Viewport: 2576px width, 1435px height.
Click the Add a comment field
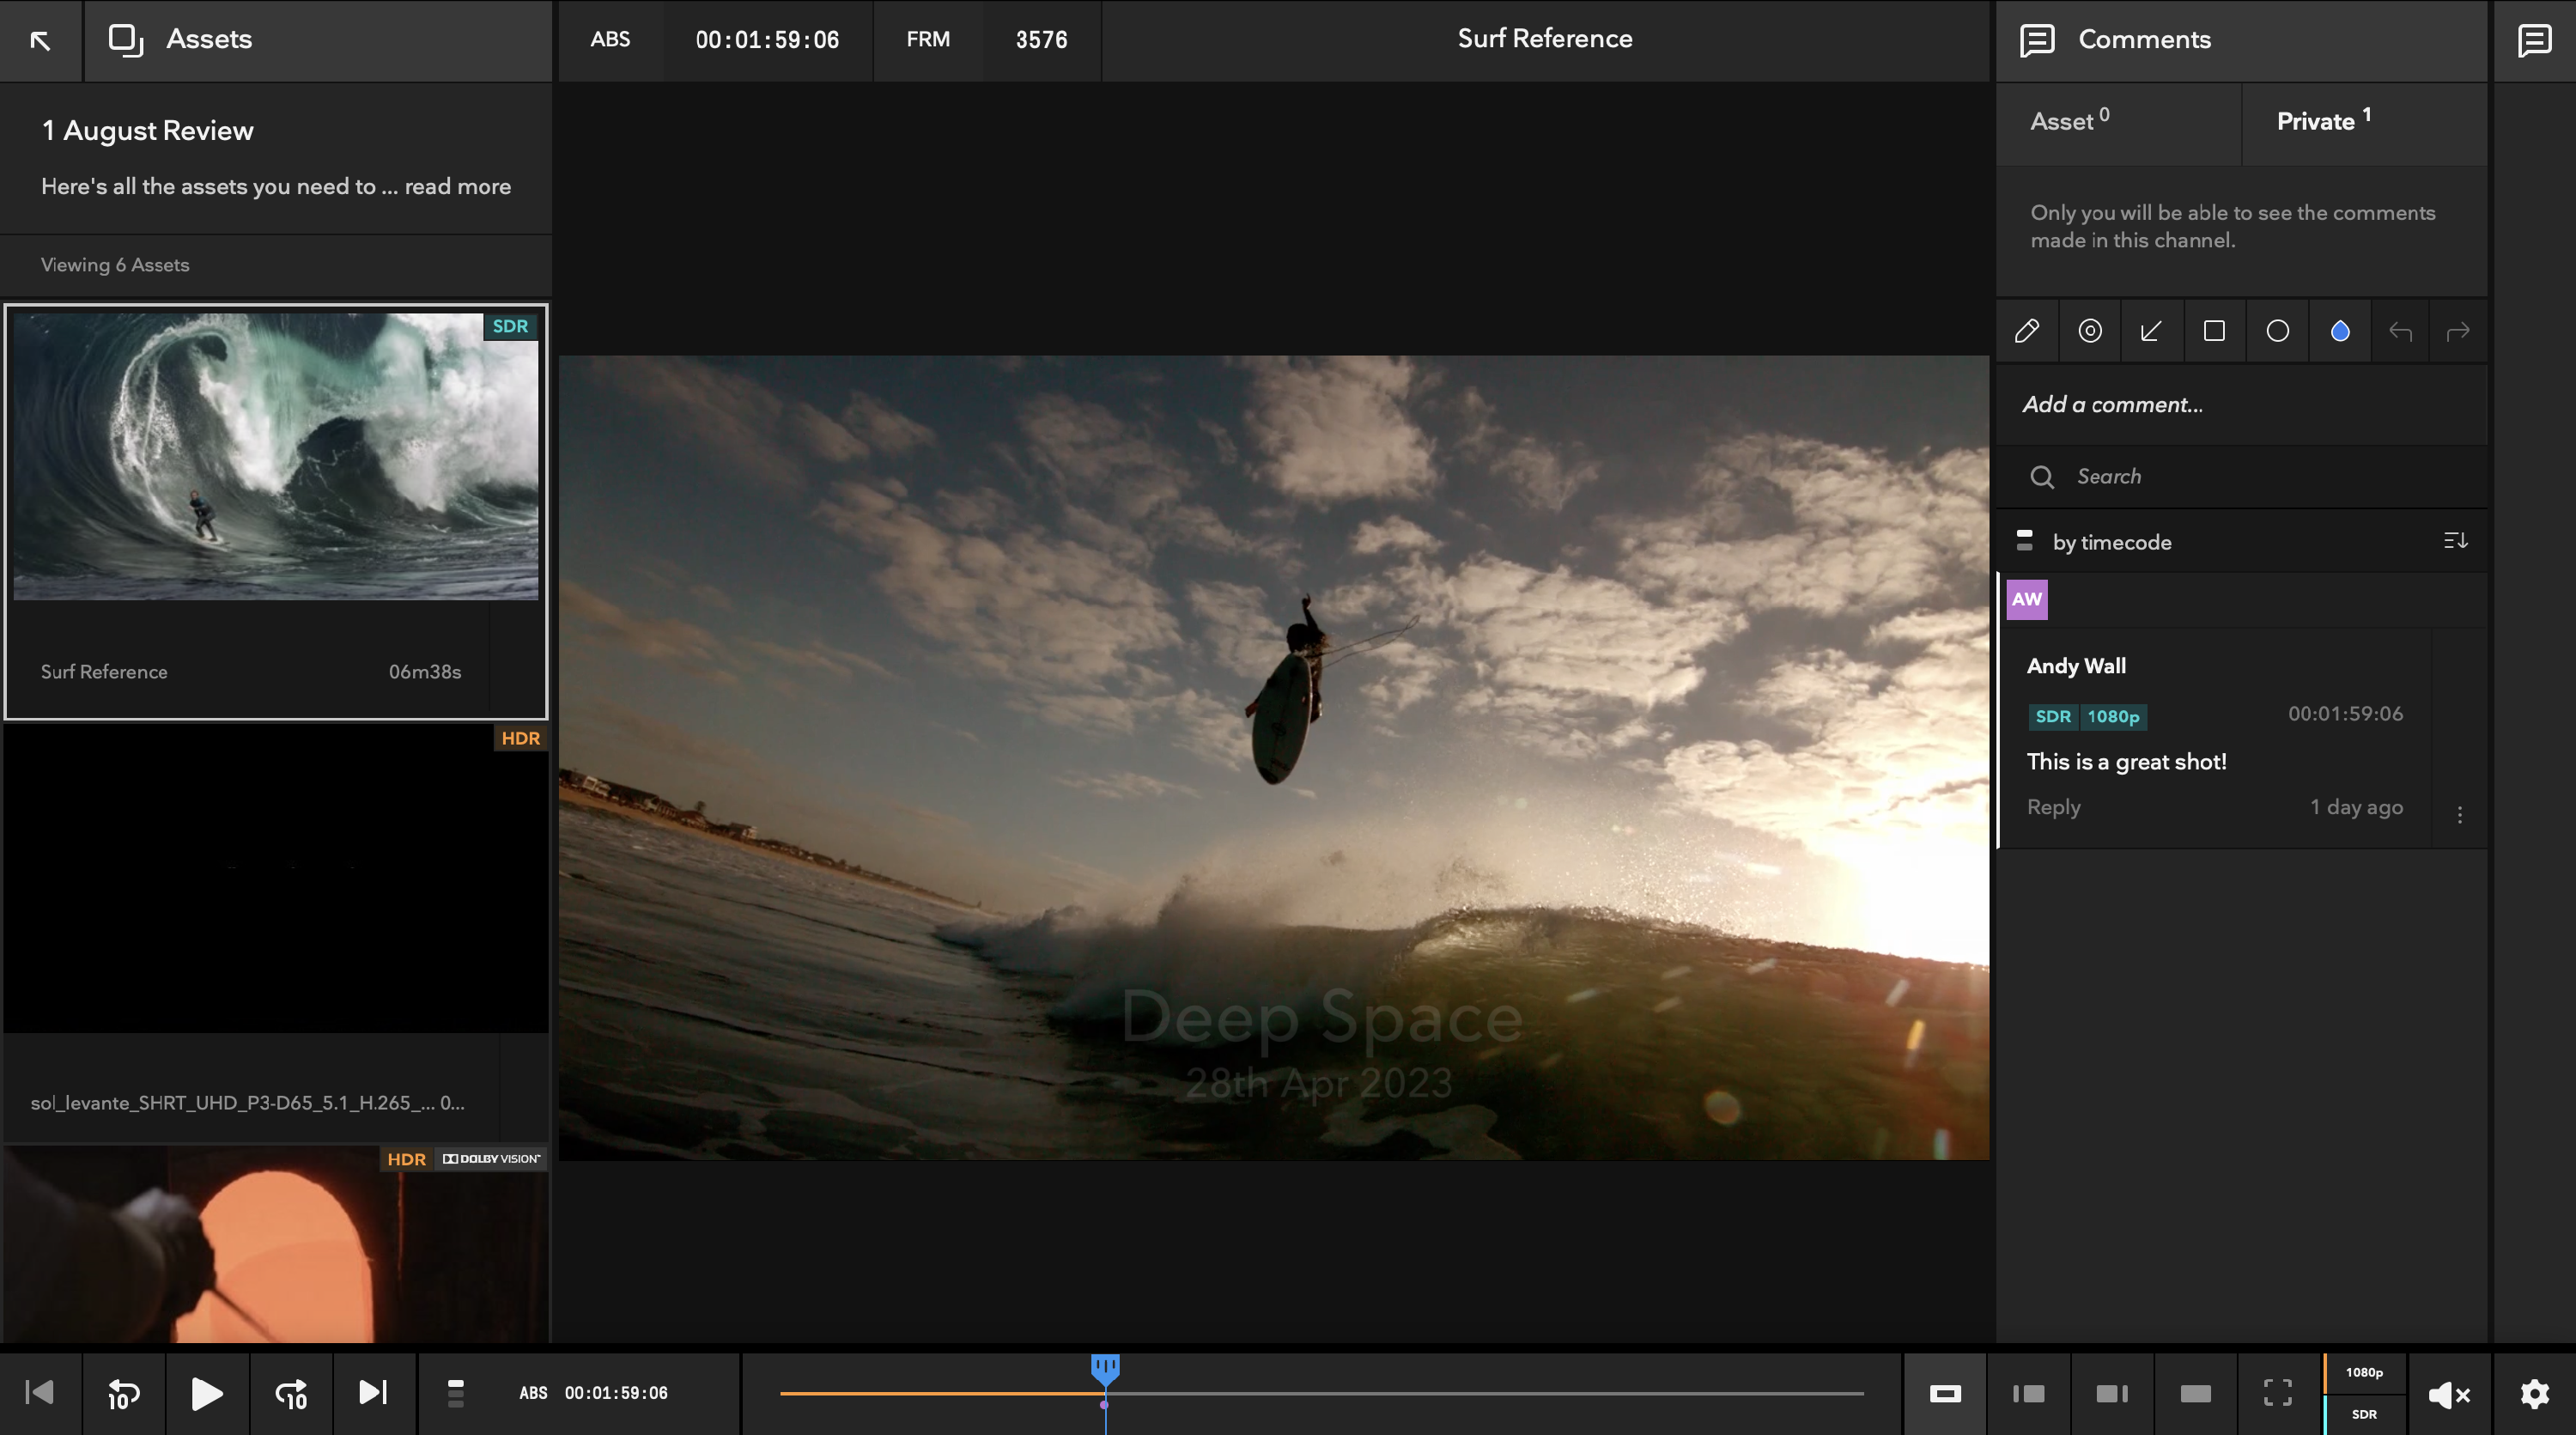point(2240,405)
